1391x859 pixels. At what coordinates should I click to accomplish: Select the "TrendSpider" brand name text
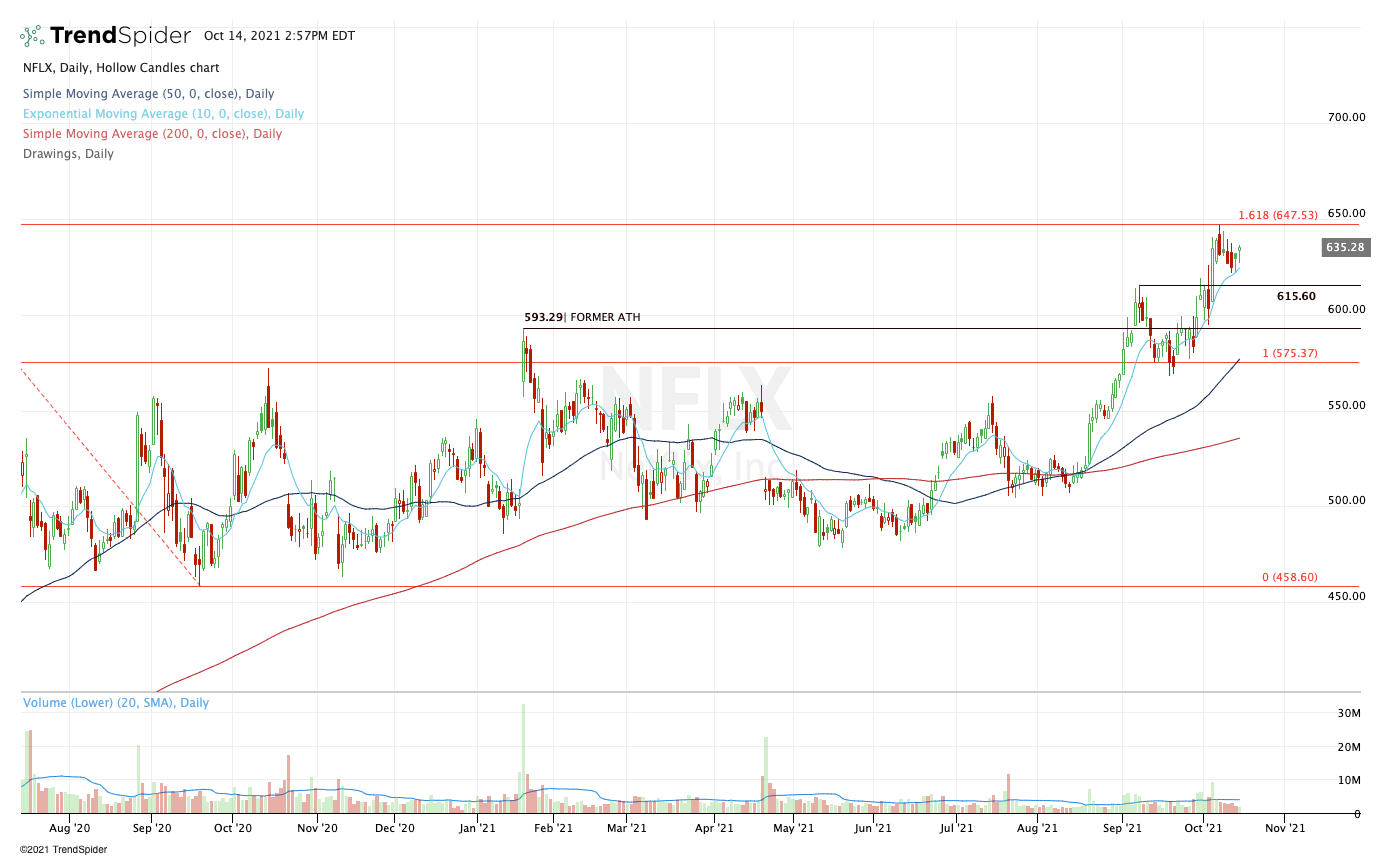tap(120, 36)
